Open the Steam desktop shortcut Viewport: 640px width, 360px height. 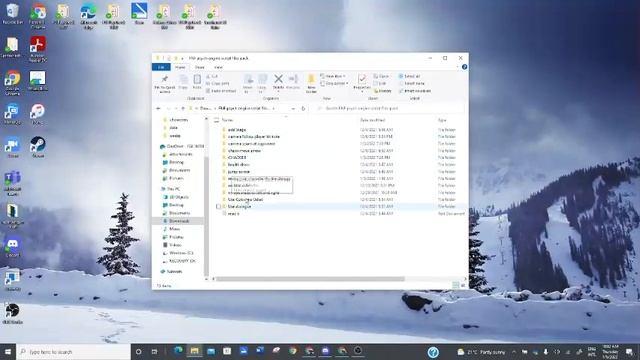point(38,147)
